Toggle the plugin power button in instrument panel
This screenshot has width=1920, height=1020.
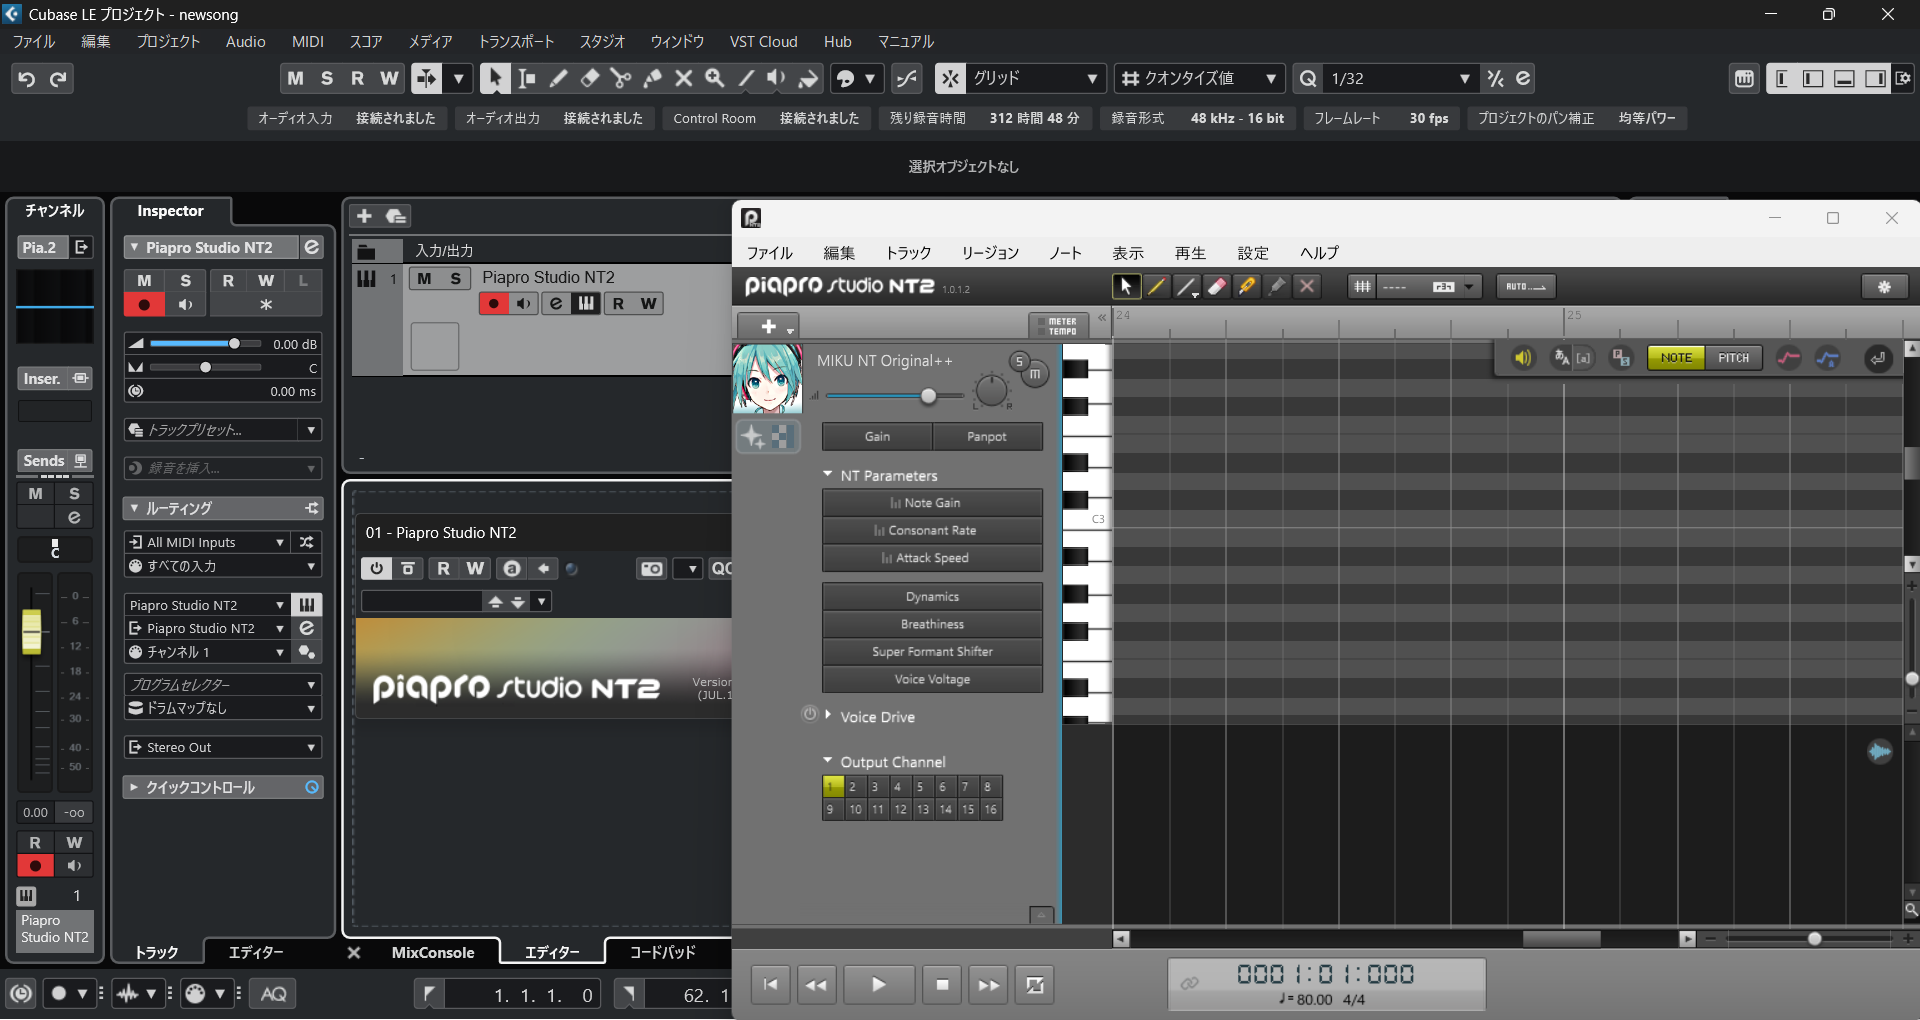point(376,569)
